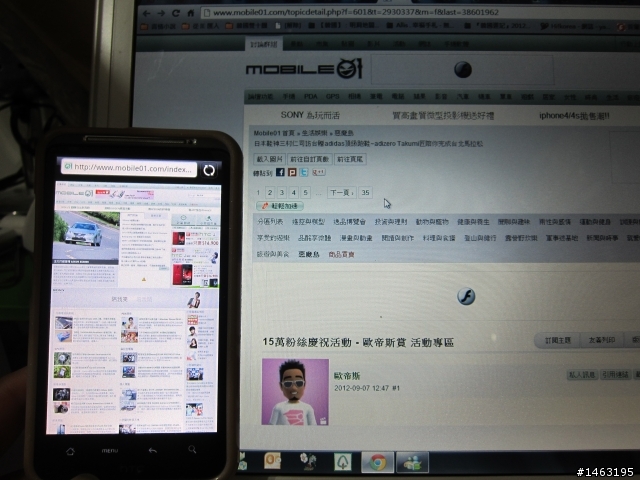Click the 前往自訂頁數 button
Image resolution: width=640 pixels, height=480 pixels.
tap(309, 159)
